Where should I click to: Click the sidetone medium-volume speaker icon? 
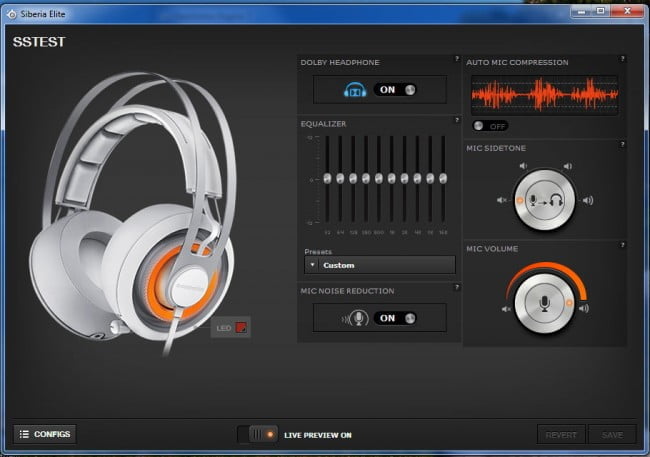pos(568,166)
